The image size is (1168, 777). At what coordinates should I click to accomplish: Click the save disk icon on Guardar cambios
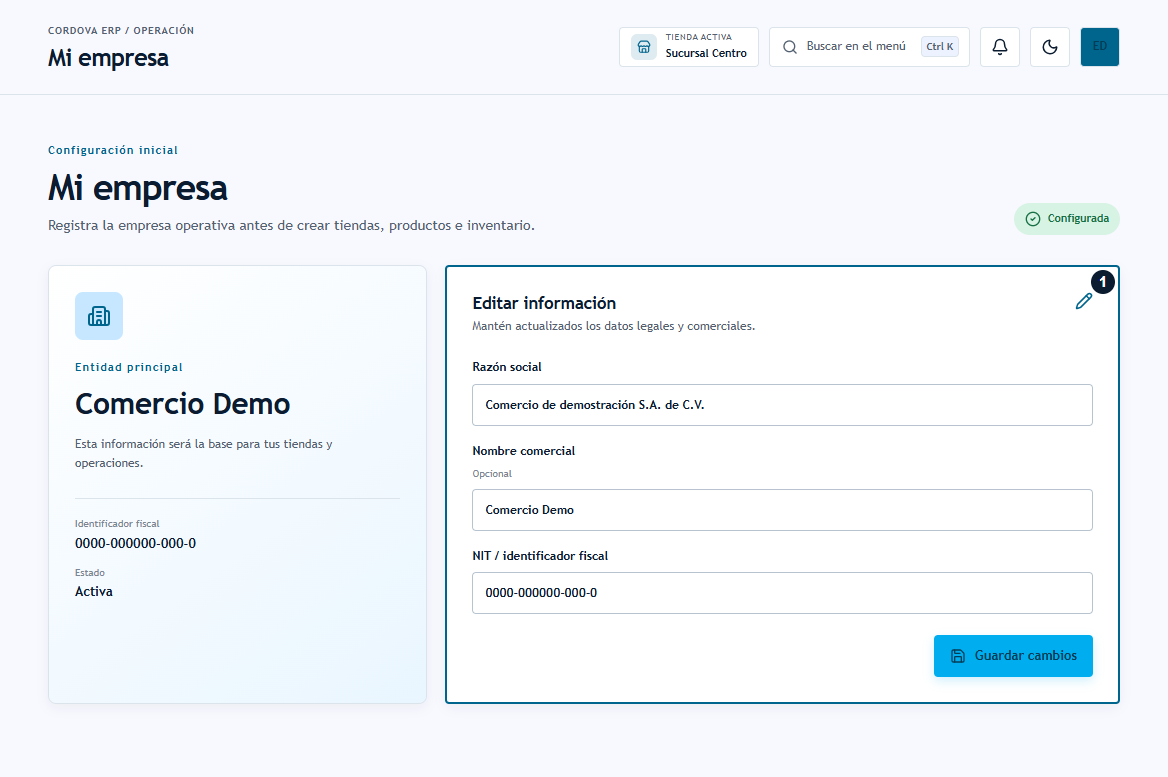(x=958, y=656)
